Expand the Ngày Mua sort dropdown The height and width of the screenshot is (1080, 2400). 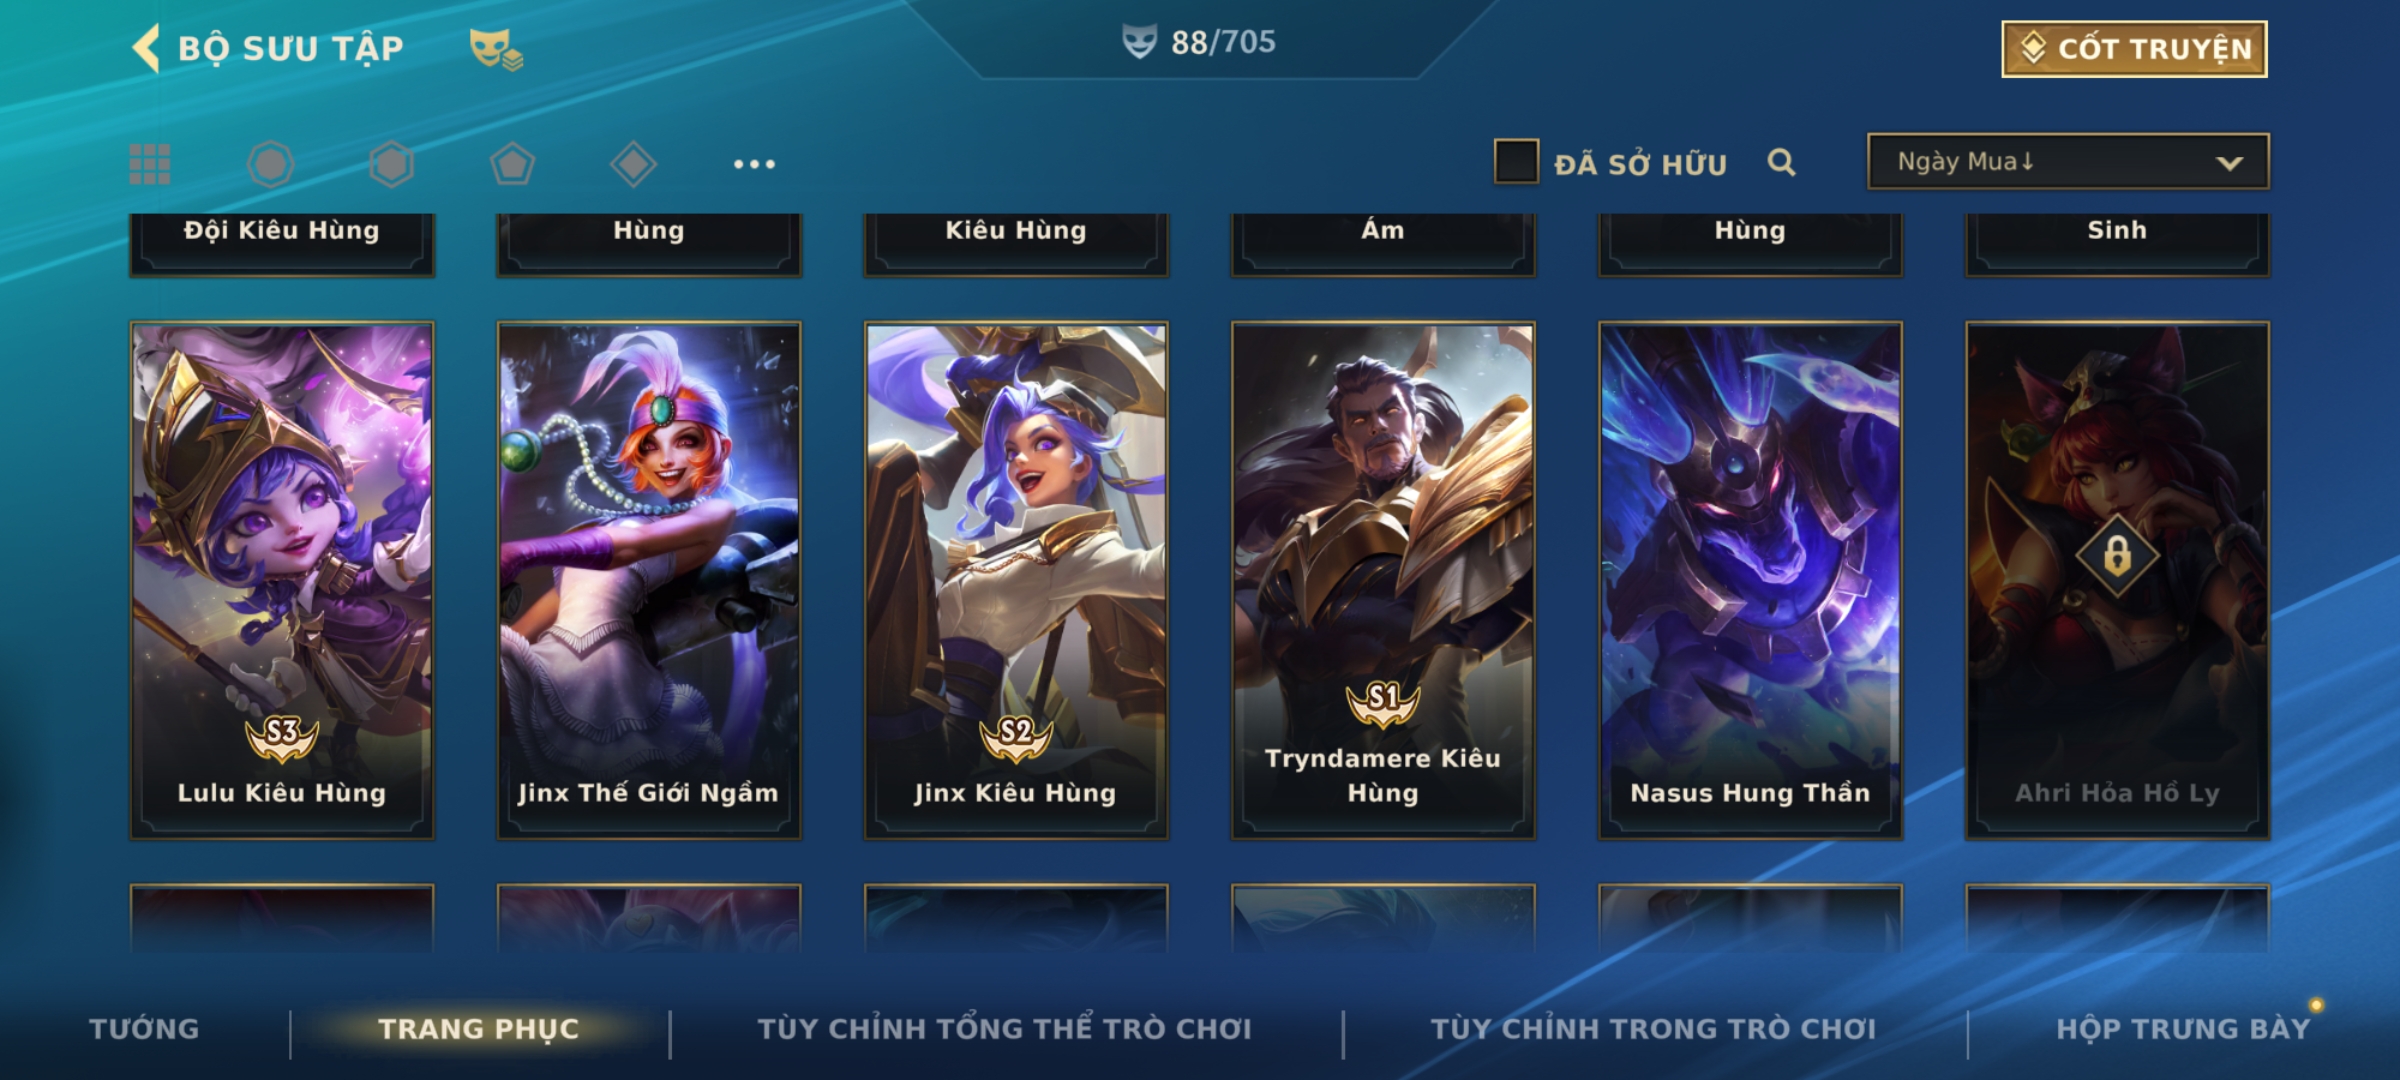point(2068,161)
